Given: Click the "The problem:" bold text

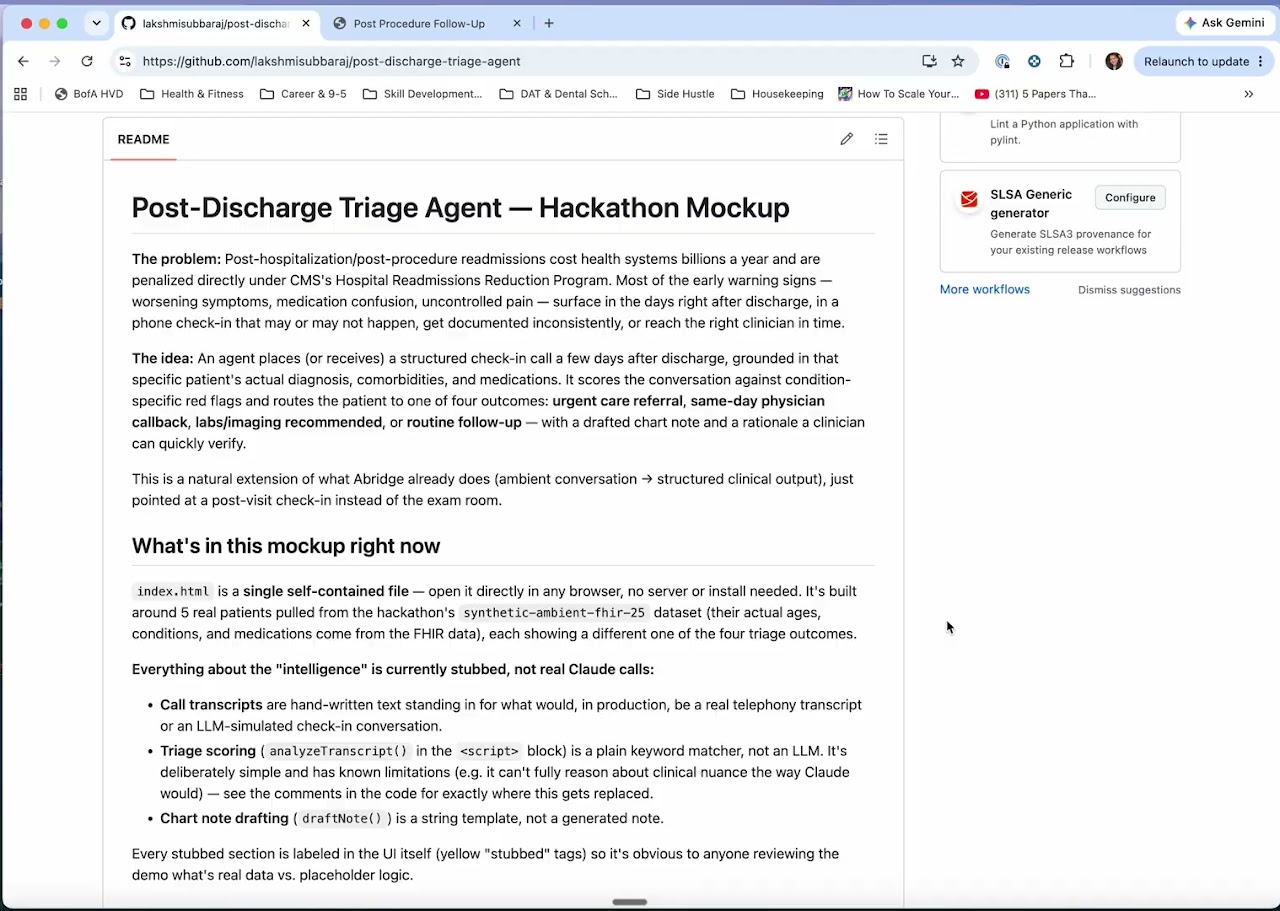Looking at the screenshot, I should [176, 259].
